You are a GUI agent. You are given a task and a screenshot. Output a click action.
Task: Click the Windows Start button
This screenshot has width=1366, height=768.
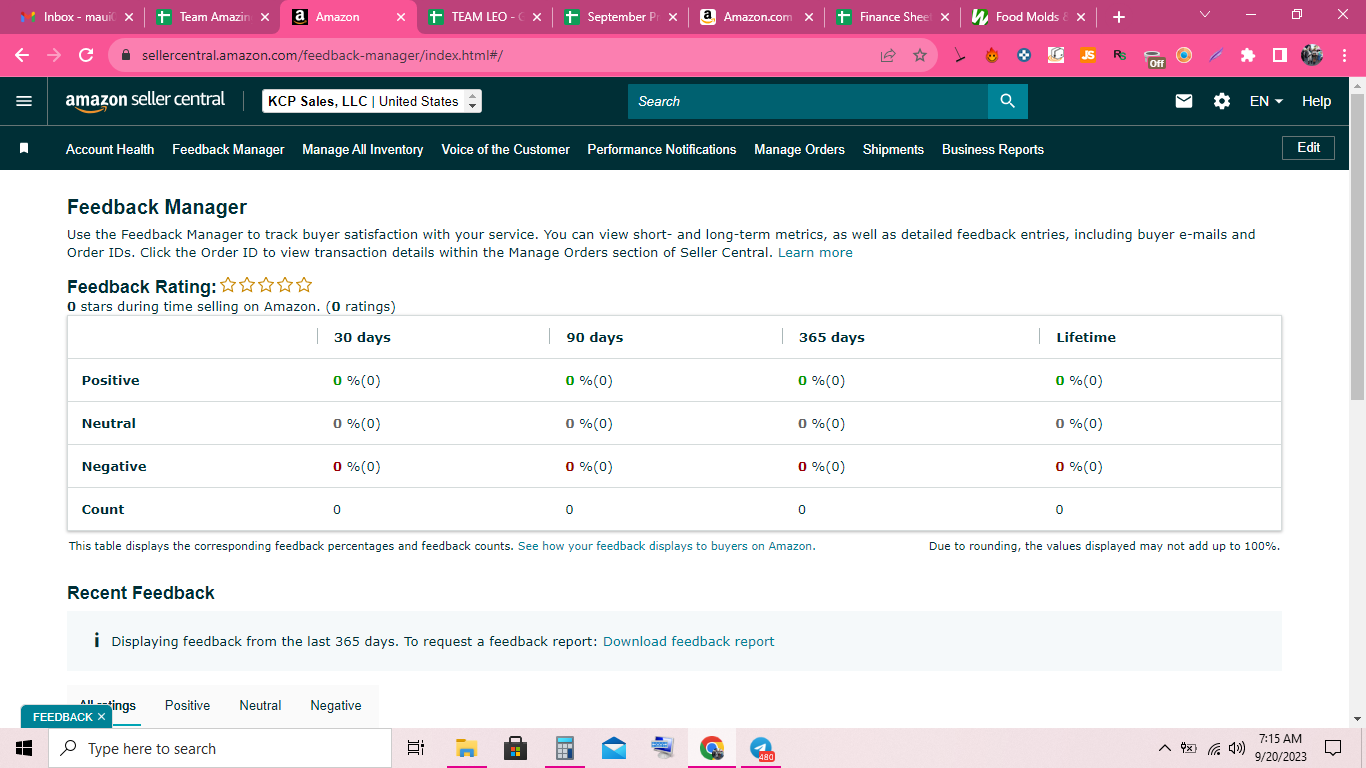(24, 748)
